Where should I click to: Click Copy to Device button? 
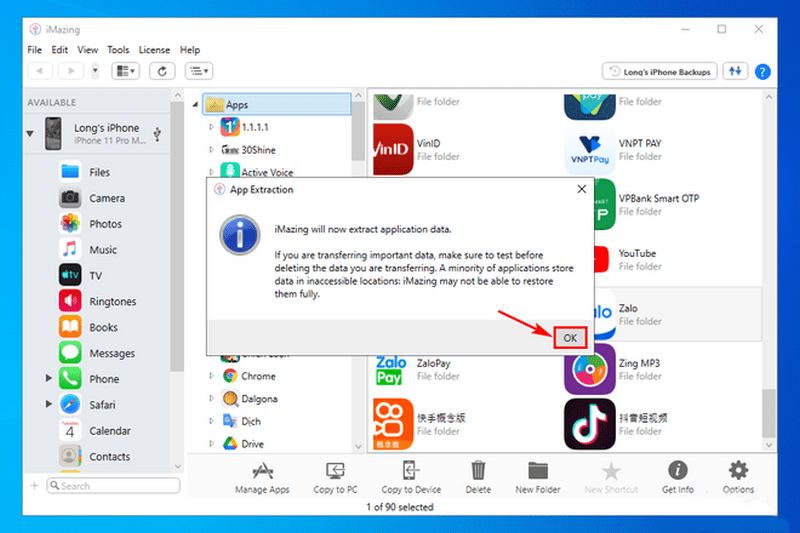411,477
